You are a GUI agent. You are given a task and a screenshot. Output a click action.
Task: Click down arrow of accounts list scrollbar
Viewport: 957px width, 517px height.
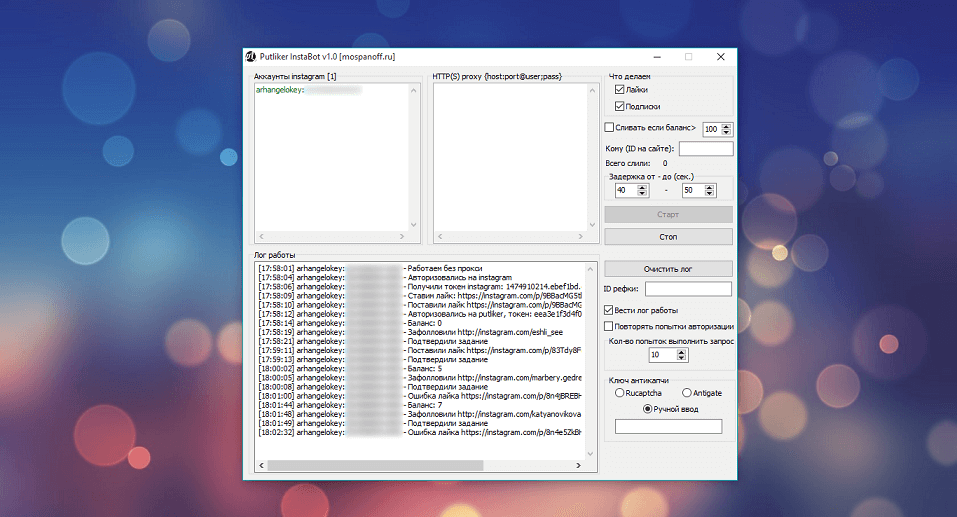coord(414,225)
